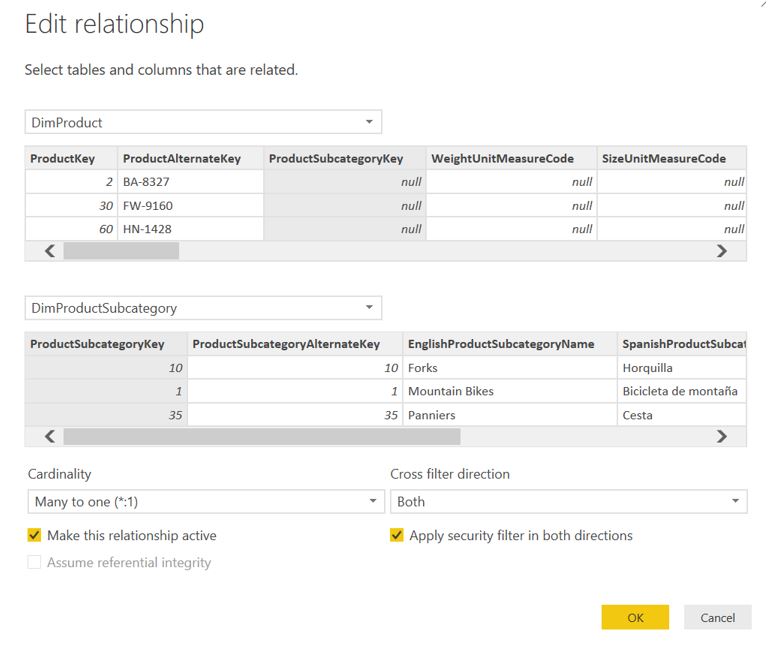
Task: Select ProductAlternateKey column header
Action: (x=190, y=159)
